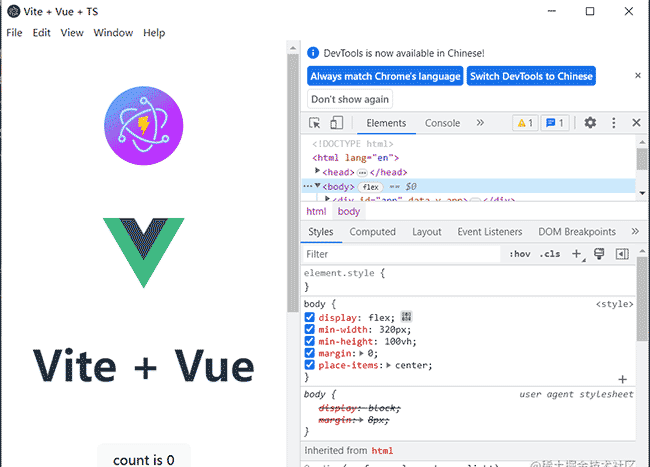Select the Styles tab

tap(320, 232)
